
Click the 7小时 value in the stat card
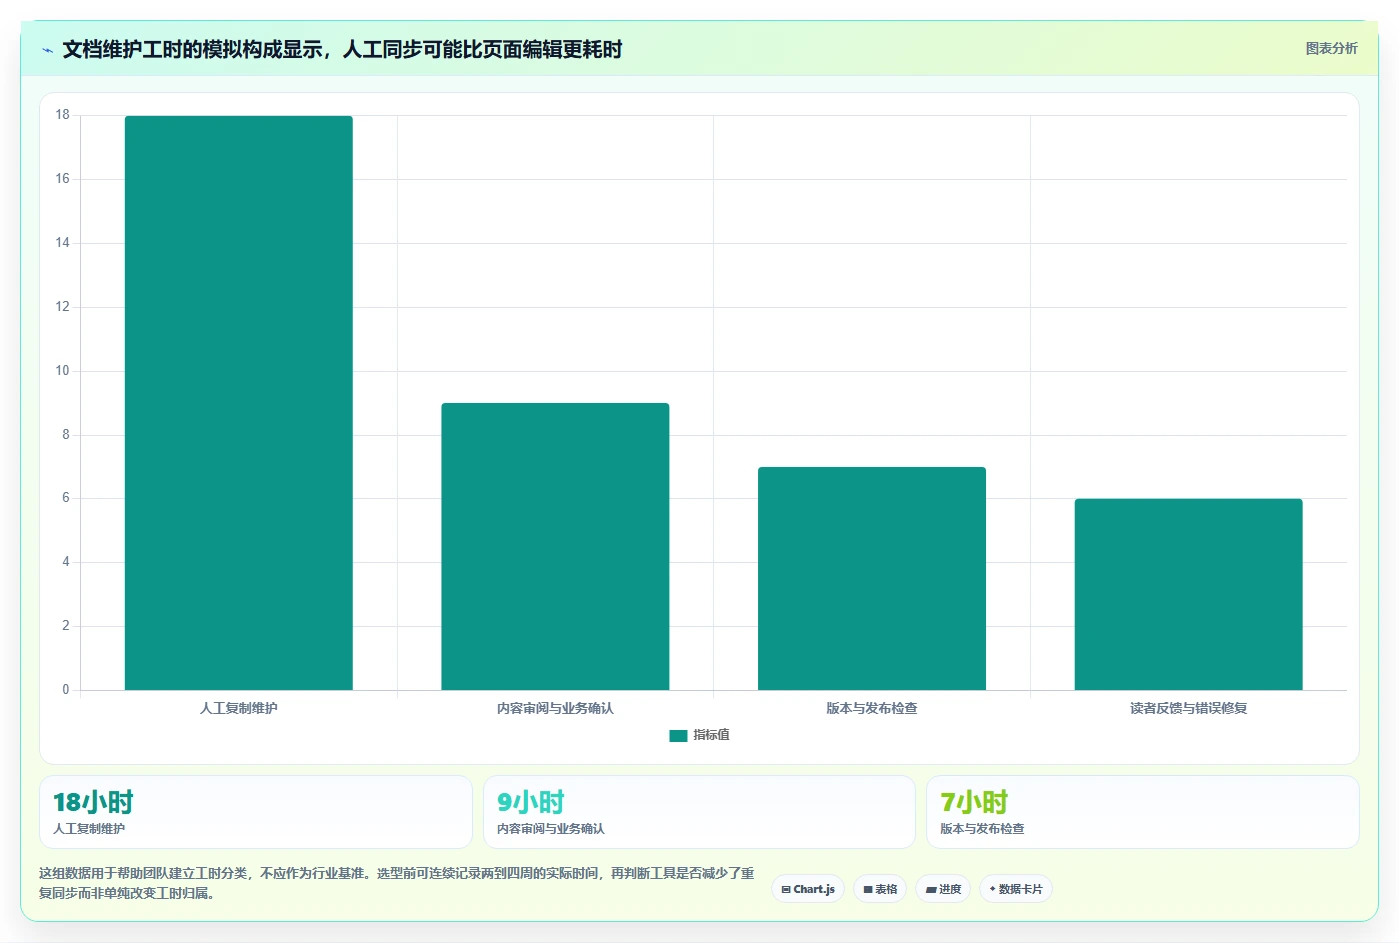[974, 802]
